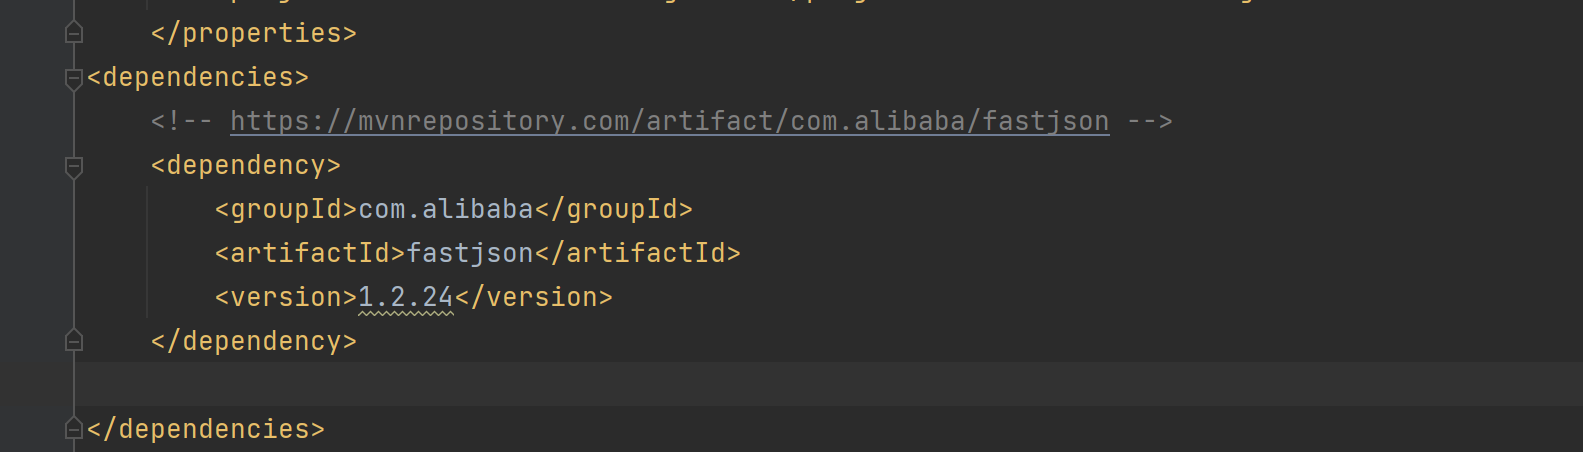Screen dimensions: 1583x452
Task: Click the comment end marker after URL
Action: coord(1149,122)
